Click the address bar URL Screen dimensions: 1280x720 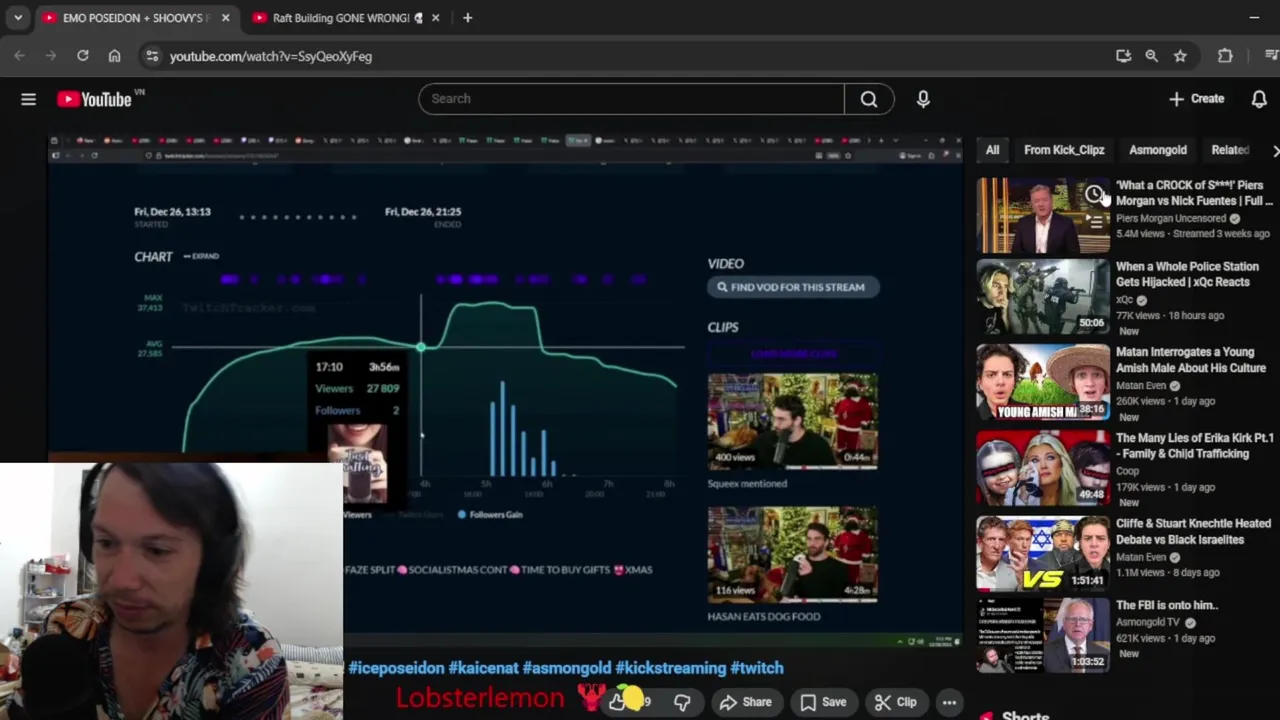(x=271, y=56)
